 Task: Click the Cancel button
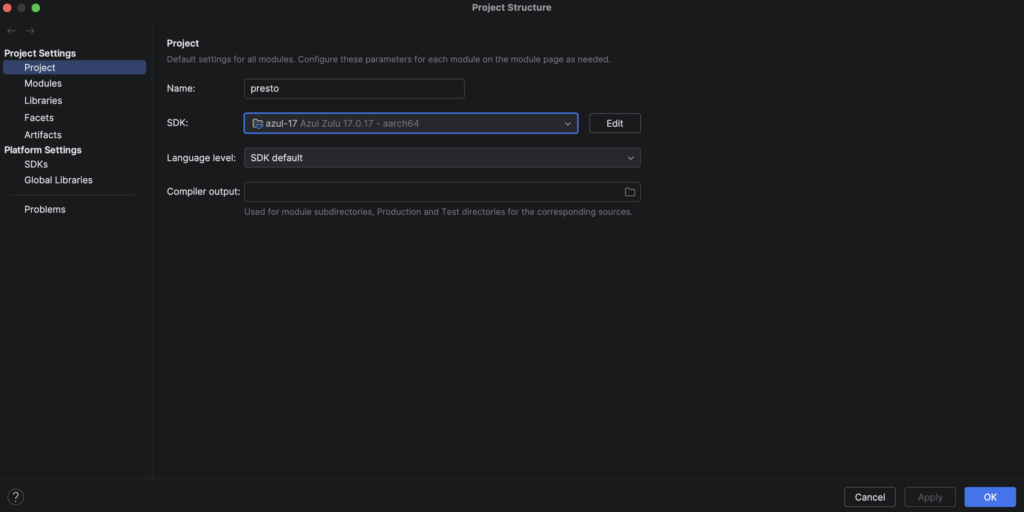tap(869, 497)
